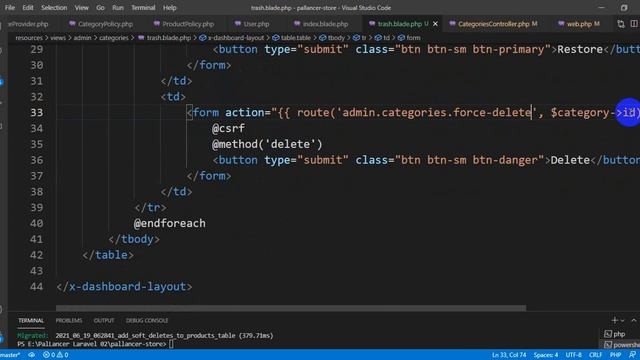Click line number 29 in the gutter
Image resolution: width=640 pixels, height=360 pixels.
[x=36, y=49]
